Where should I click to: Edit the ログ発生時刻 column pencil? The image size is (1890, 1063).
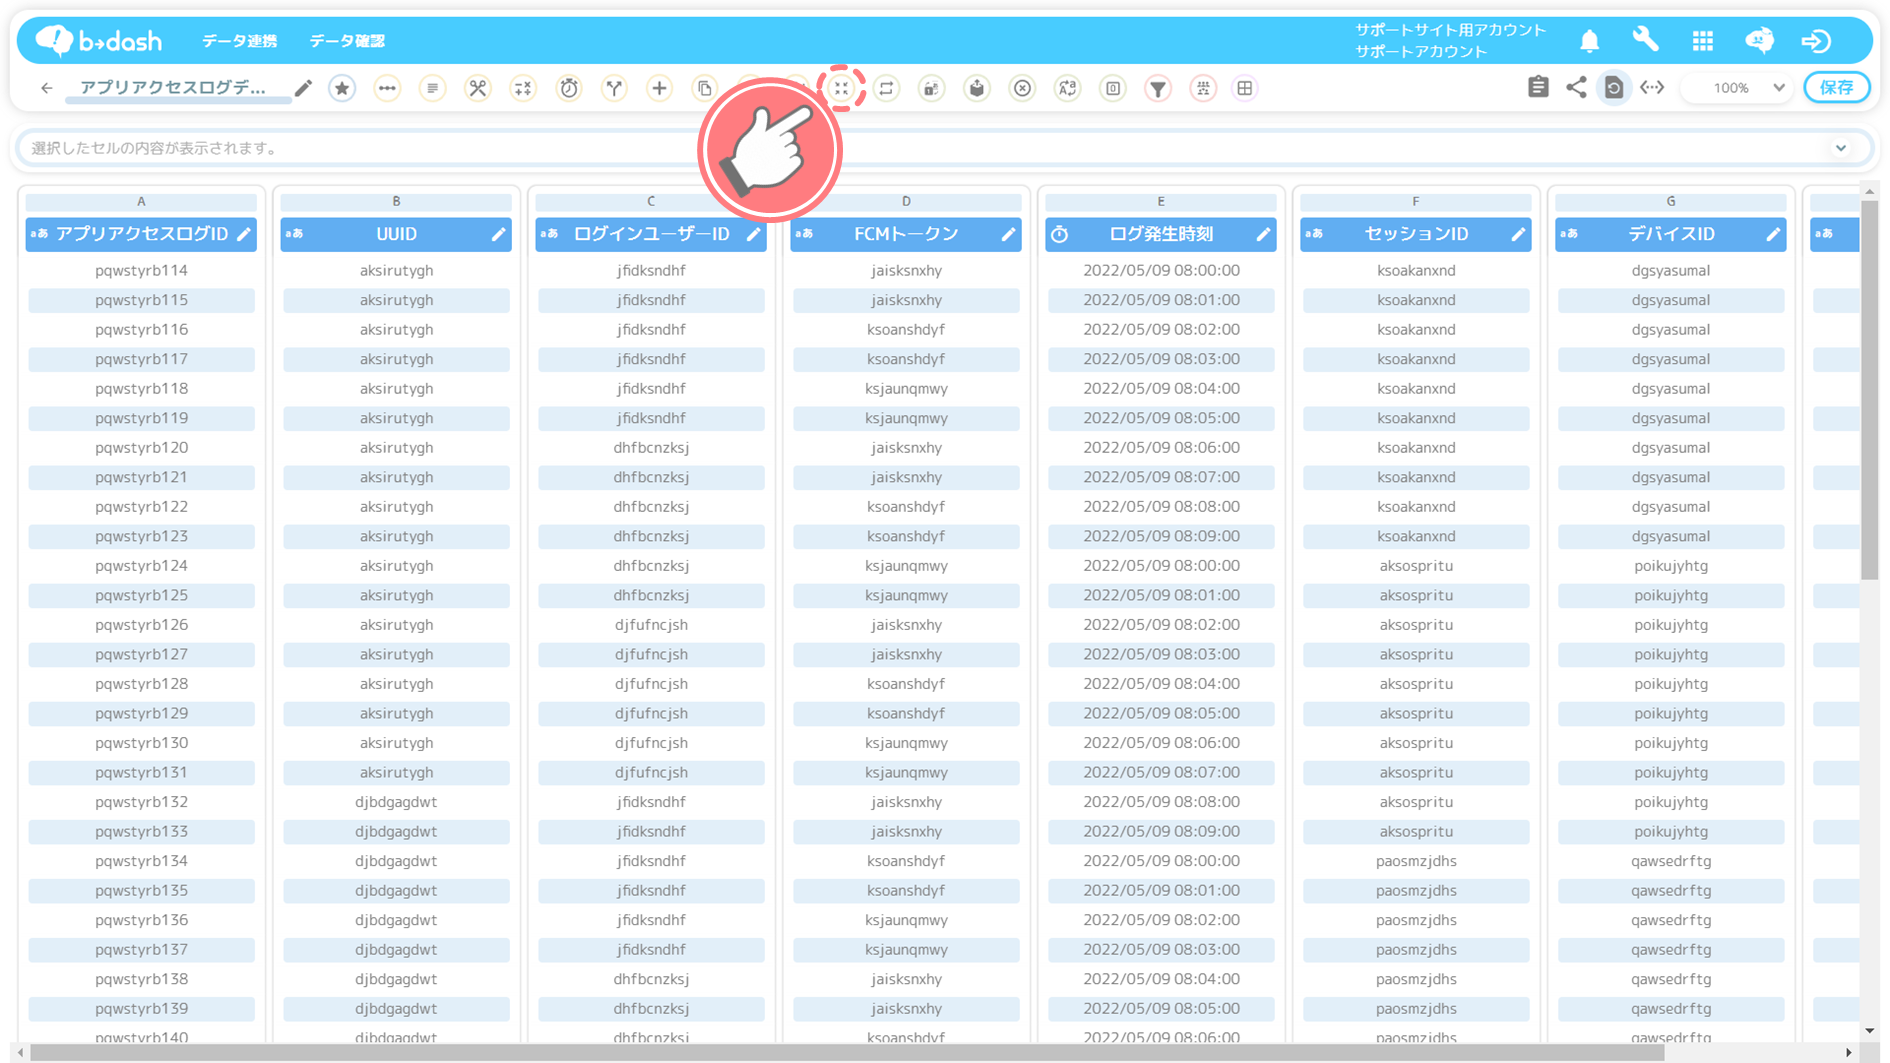1264,234
